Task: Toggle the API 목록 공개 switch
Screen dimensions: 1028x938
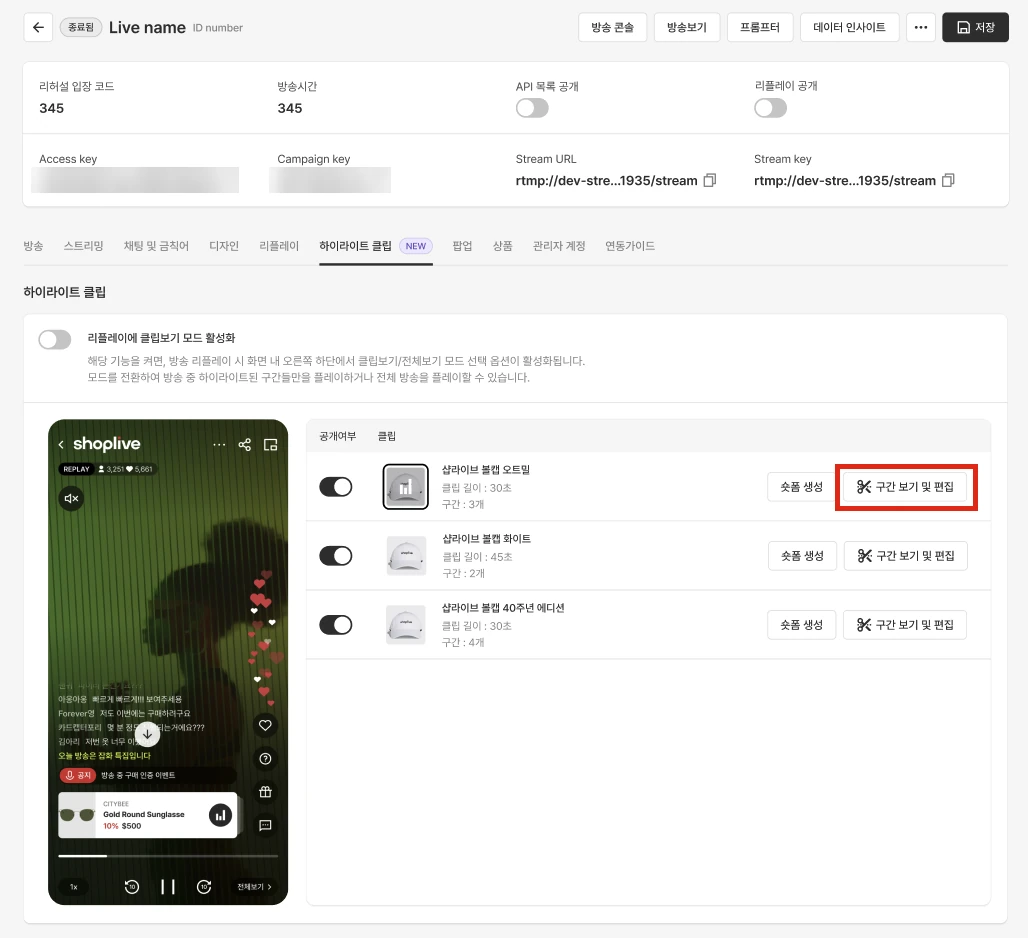Action: 532,108
